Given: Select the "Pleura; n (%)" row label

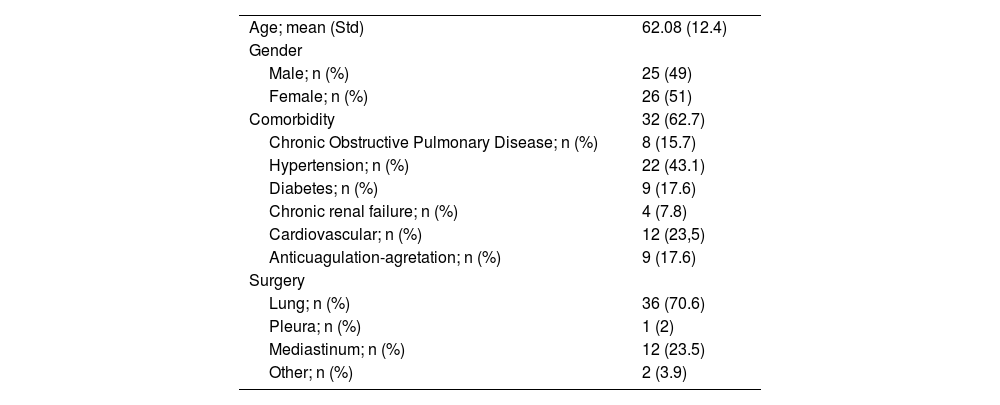Looking at the screenshot, I should pyautogui.click(x=315, y=327).
